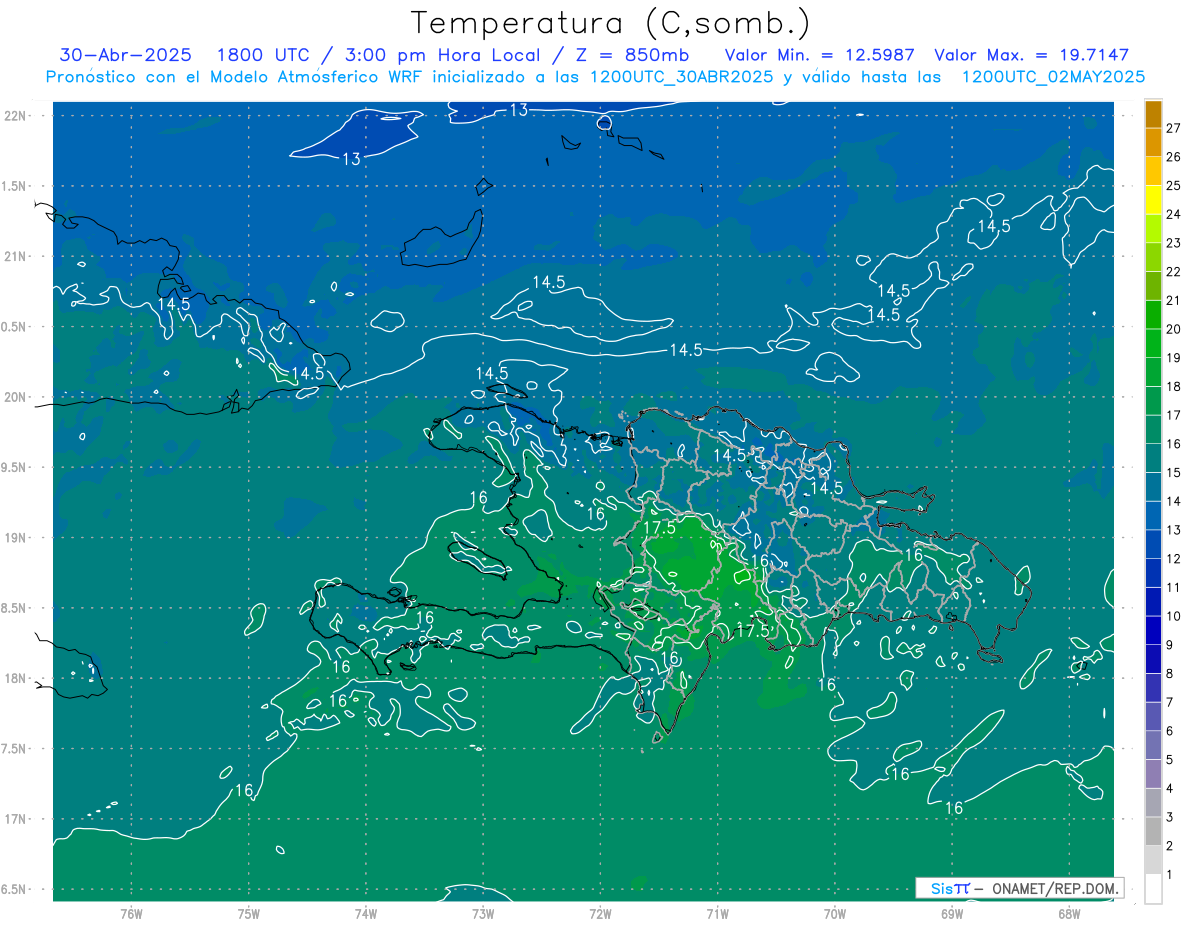Click the yellow colorbar swatch between 24 and 25
Image resolution: width=1200 pixels, height=927 pixels.
pyautogui.click(x=1154, y=199)
